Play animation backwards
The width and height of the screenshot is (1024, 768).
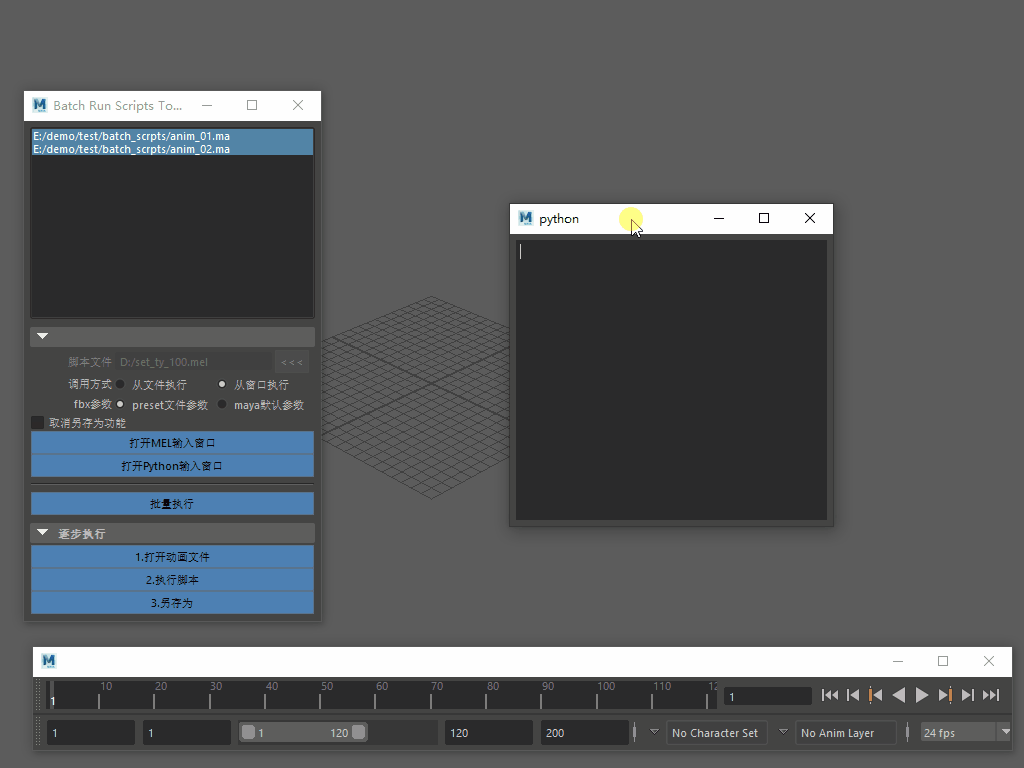[899, 695]
